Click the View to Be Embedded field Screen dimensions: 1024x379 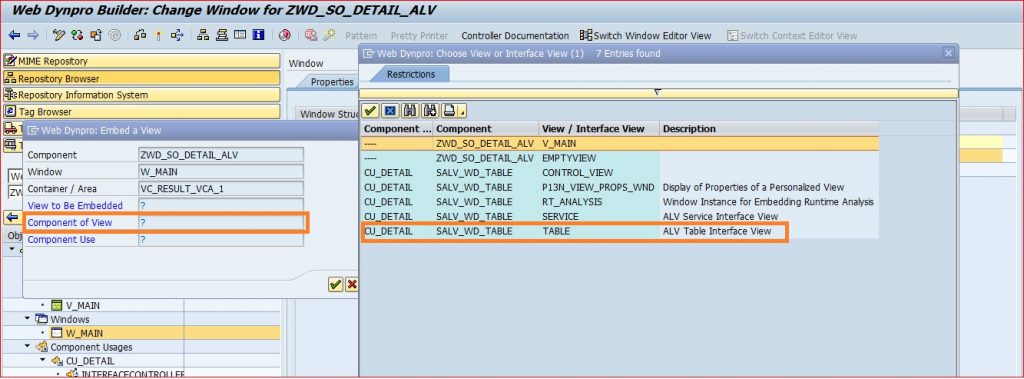pyautogui.click(x=221, y=205)
